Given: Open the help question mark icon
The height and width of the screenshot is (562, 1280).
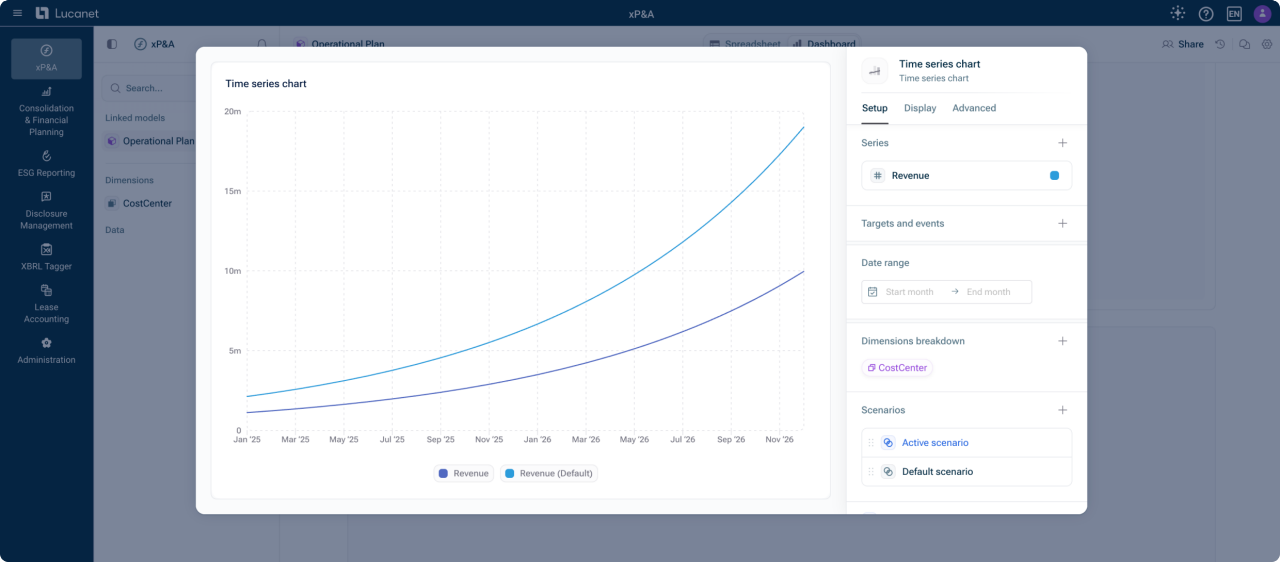Looking at the screenshot, I should [1206, 14].
